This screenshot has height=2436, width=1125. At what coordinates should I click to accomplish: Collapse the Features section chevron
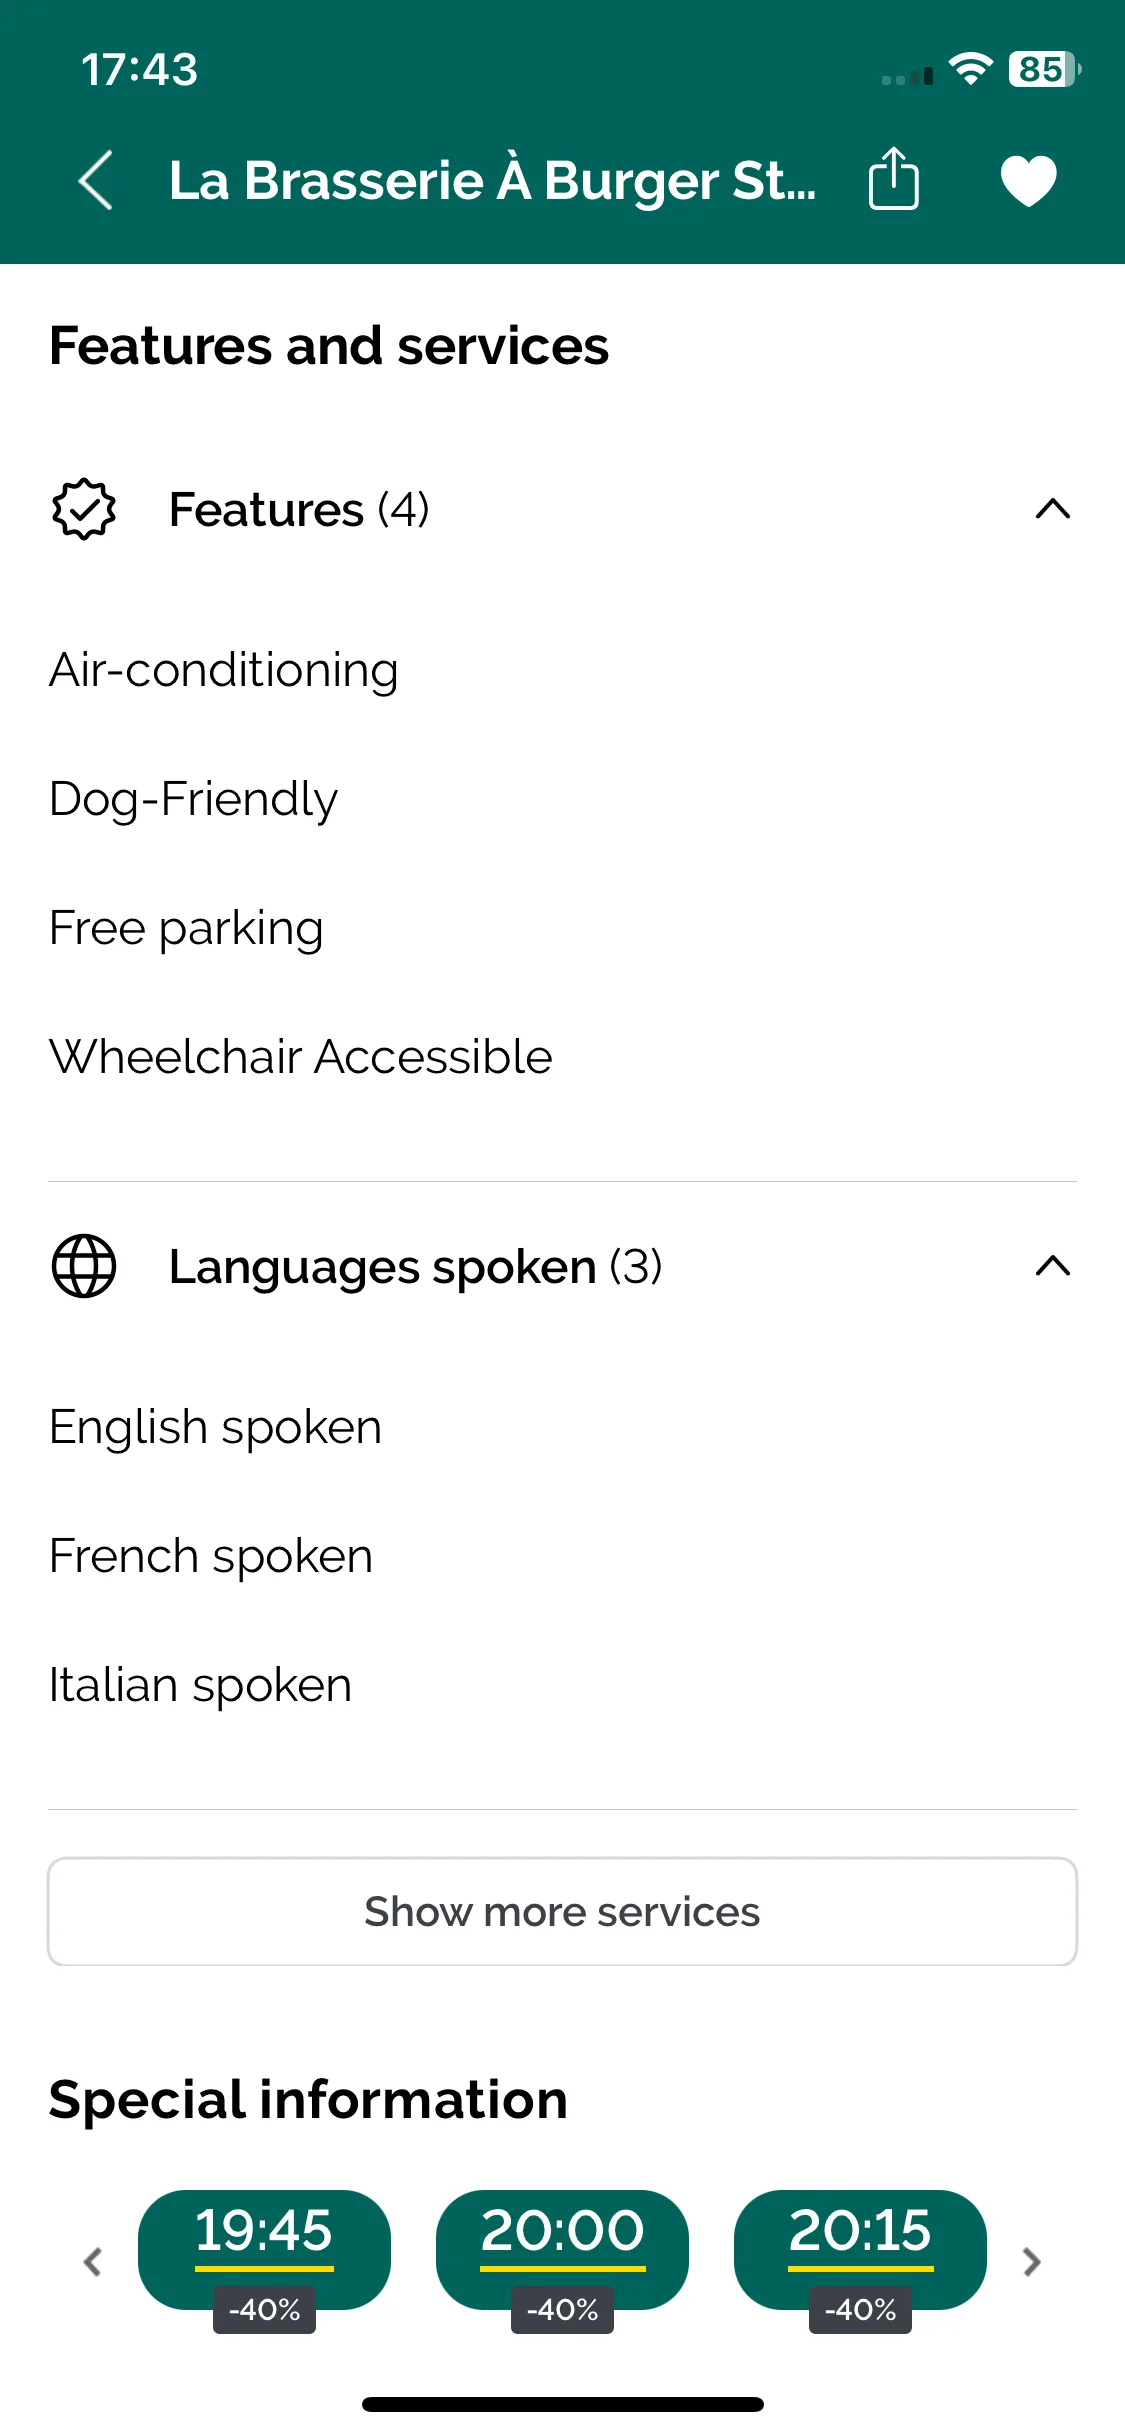click(x=1053, y=510)
